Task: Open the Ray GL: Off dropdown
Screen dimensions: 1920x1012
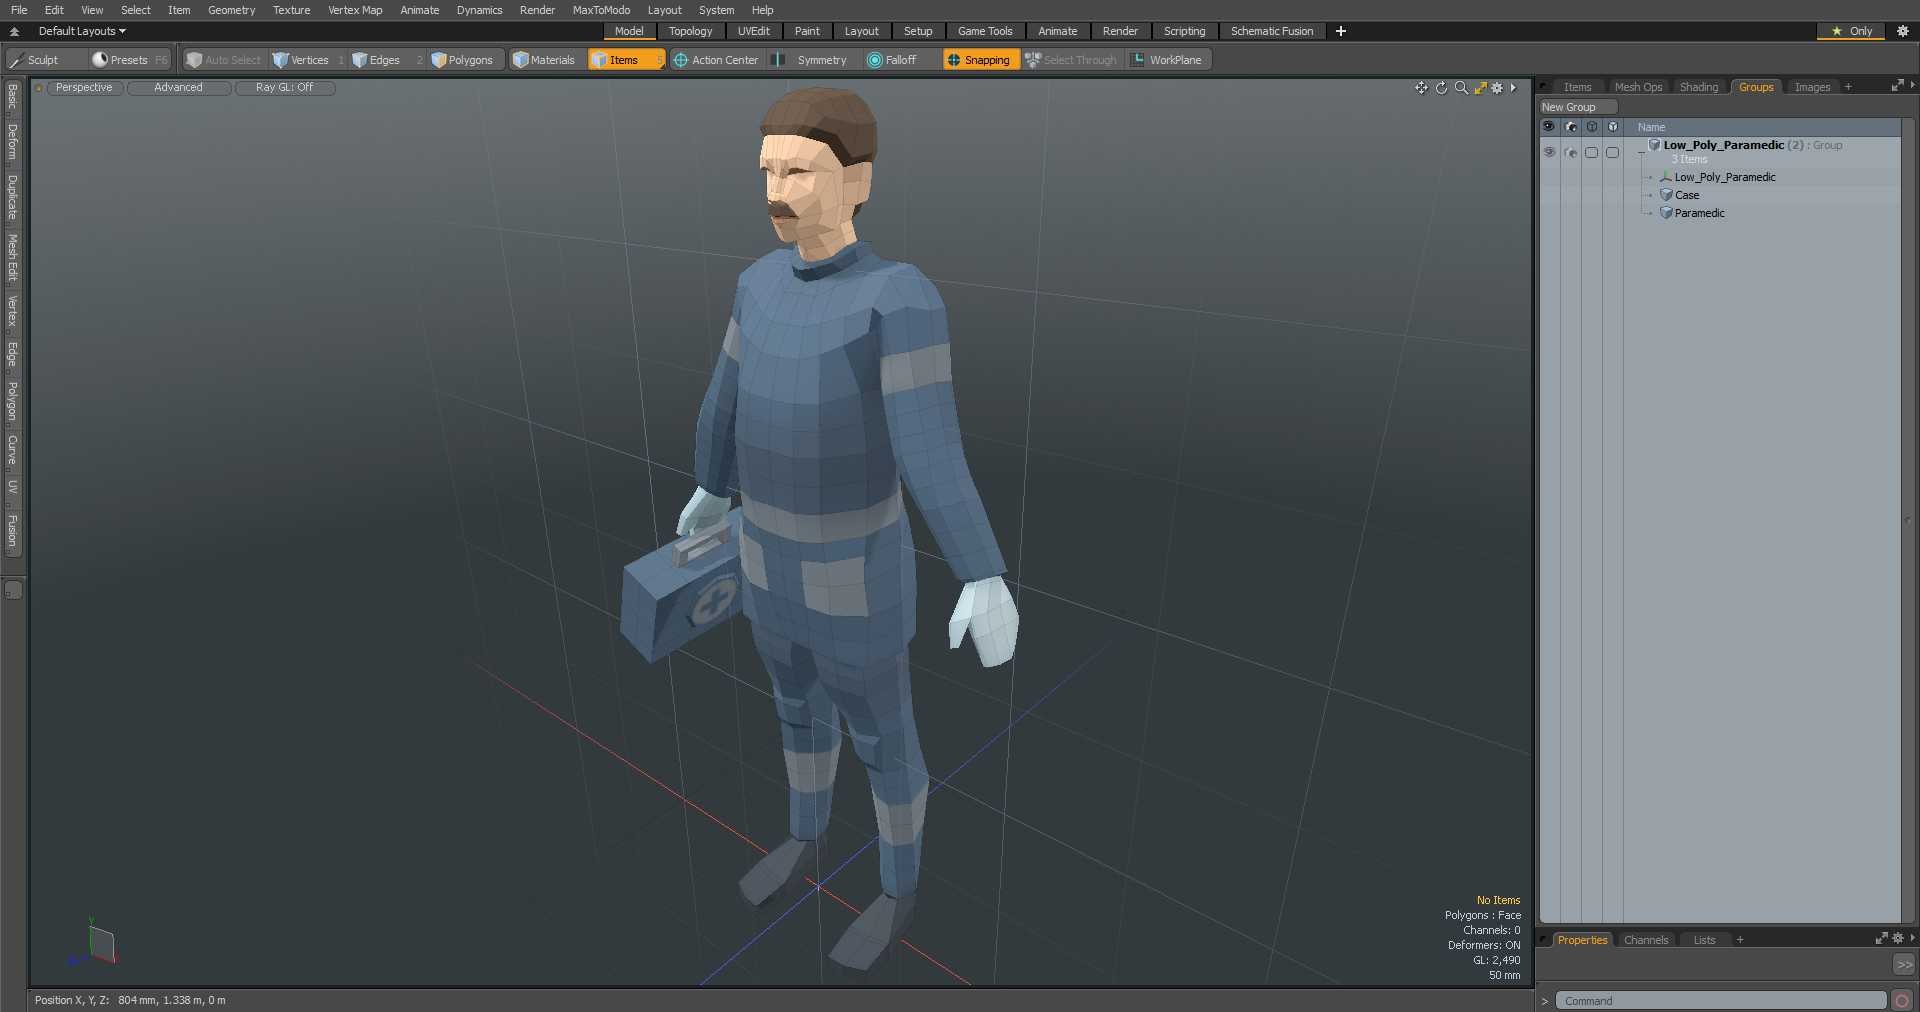Action: 284,88
